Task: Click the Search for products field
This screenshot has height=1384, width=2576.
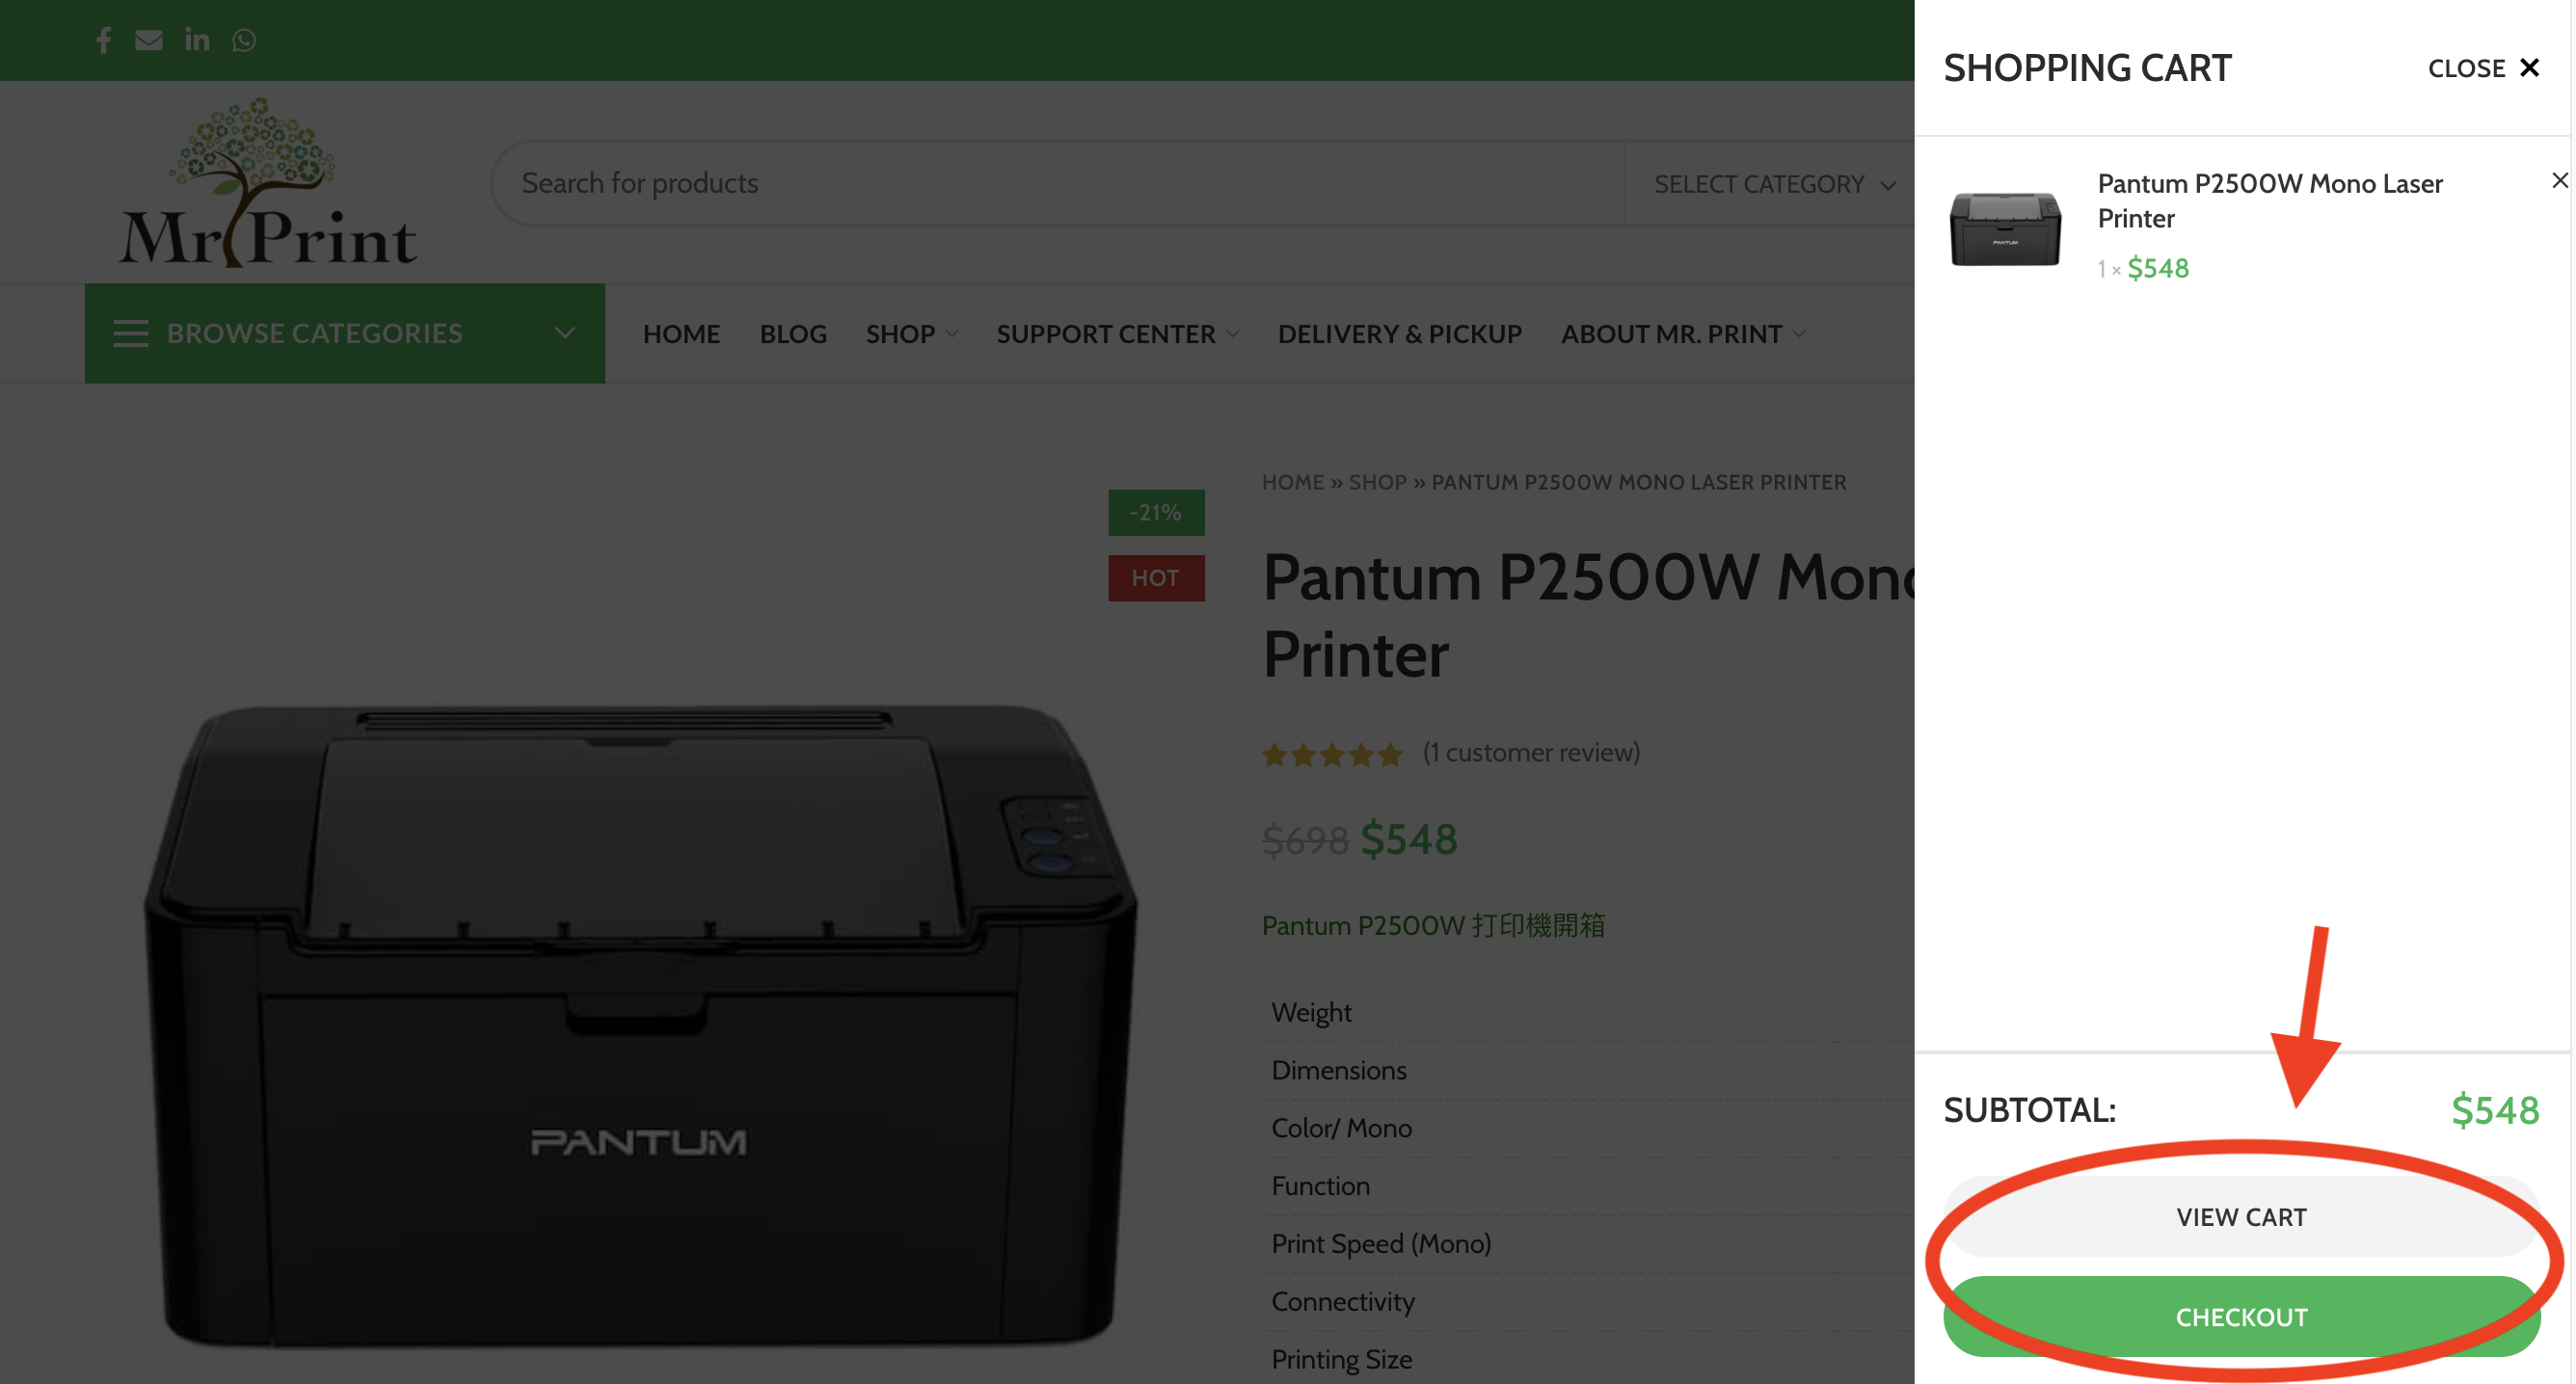Action: tap(1057, 184)
